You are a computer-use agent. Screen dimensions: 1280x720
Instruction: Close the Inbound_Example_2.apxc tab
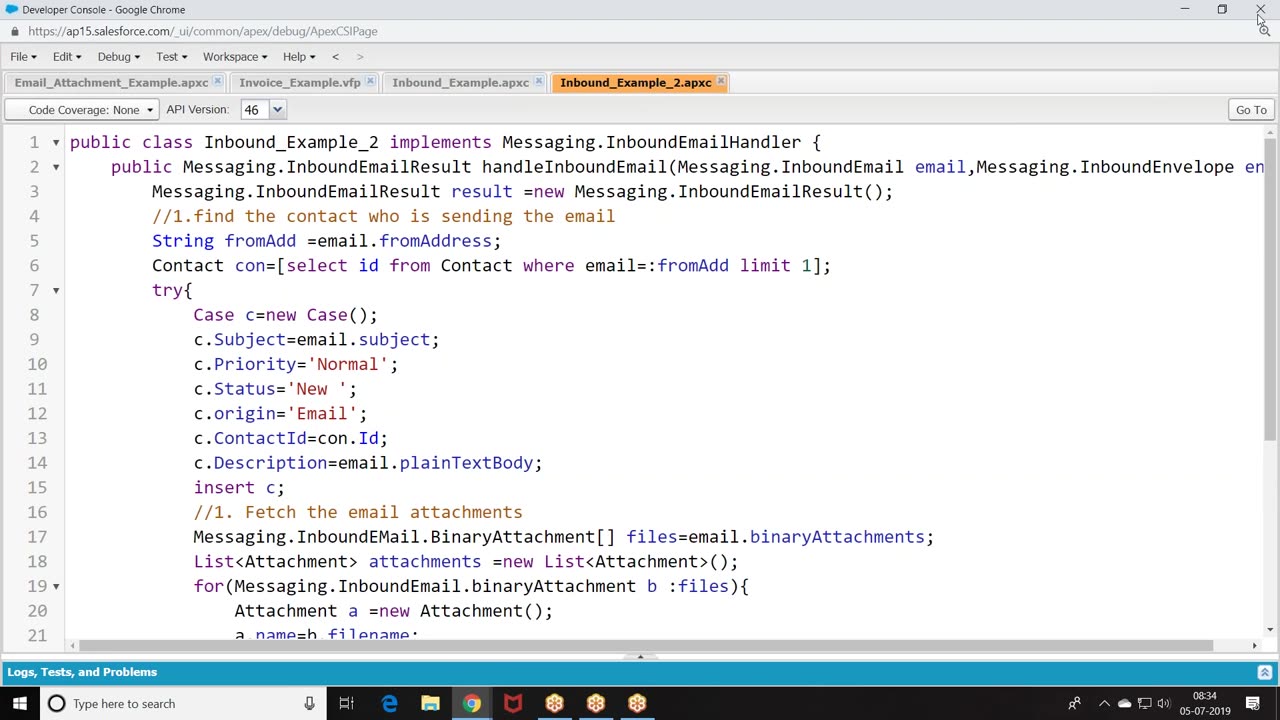pyautogui.click(x=721, y=82)
